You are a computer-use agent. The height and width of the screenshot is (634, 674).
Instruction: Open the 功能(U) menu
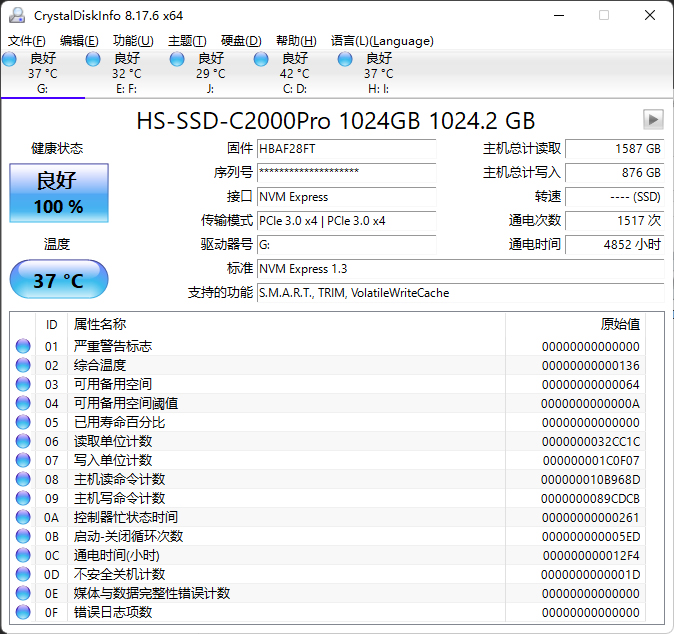tap(133, 41)
